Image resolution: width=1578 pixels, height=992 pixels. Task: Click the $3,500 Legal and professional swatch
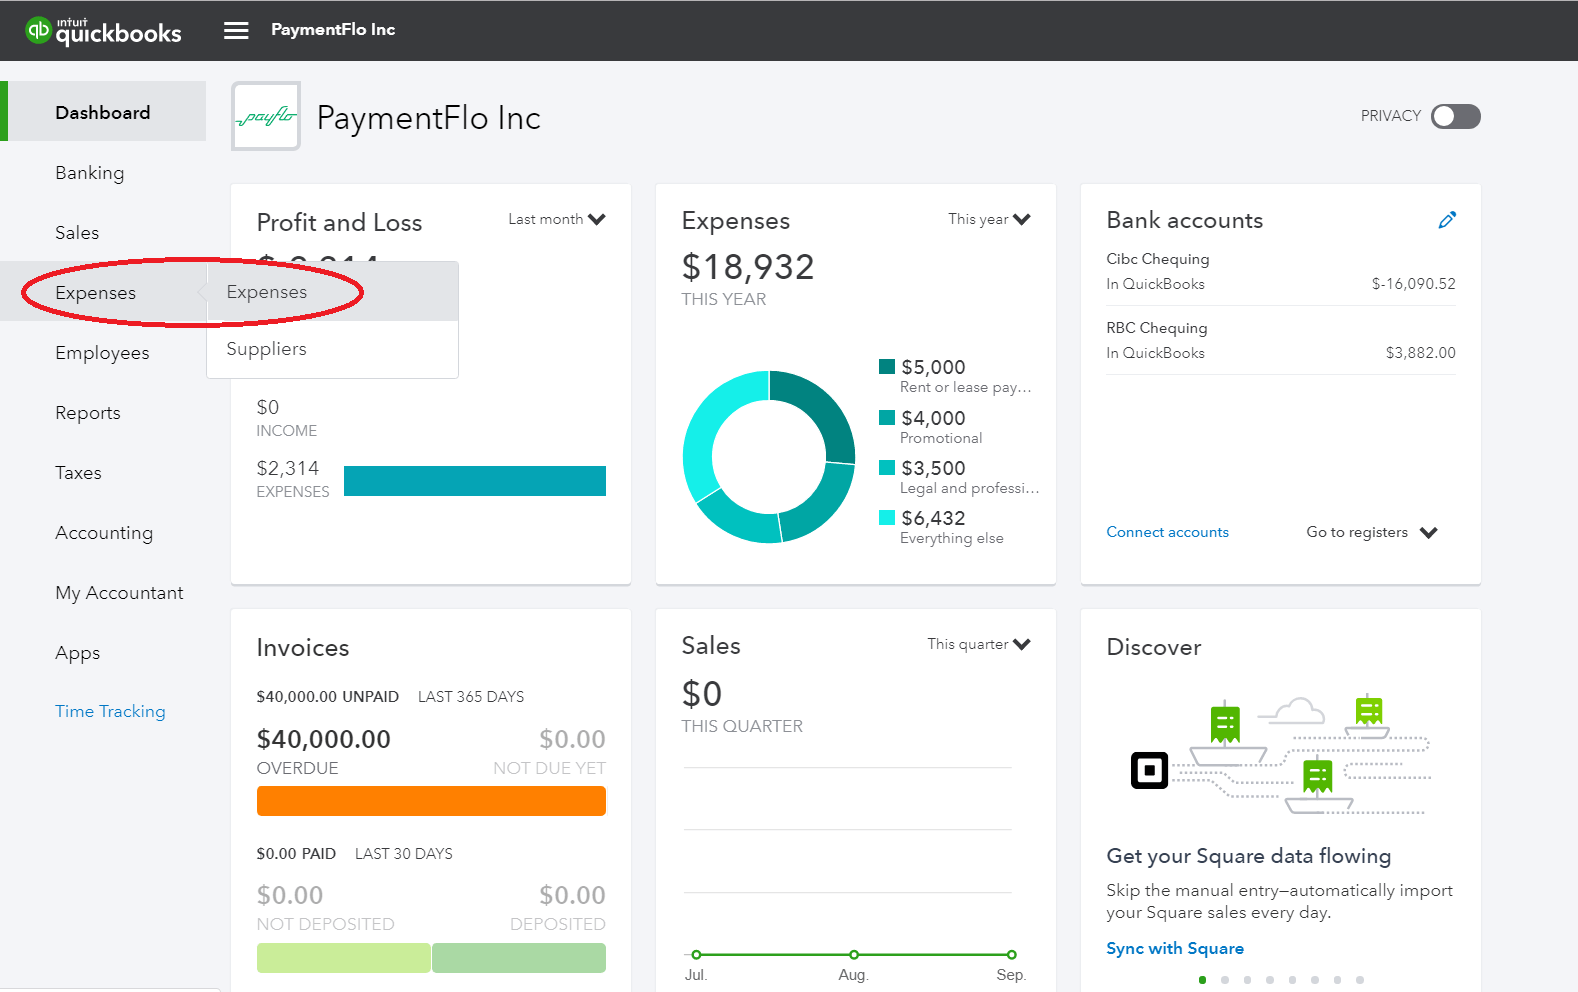click(887, 467)
